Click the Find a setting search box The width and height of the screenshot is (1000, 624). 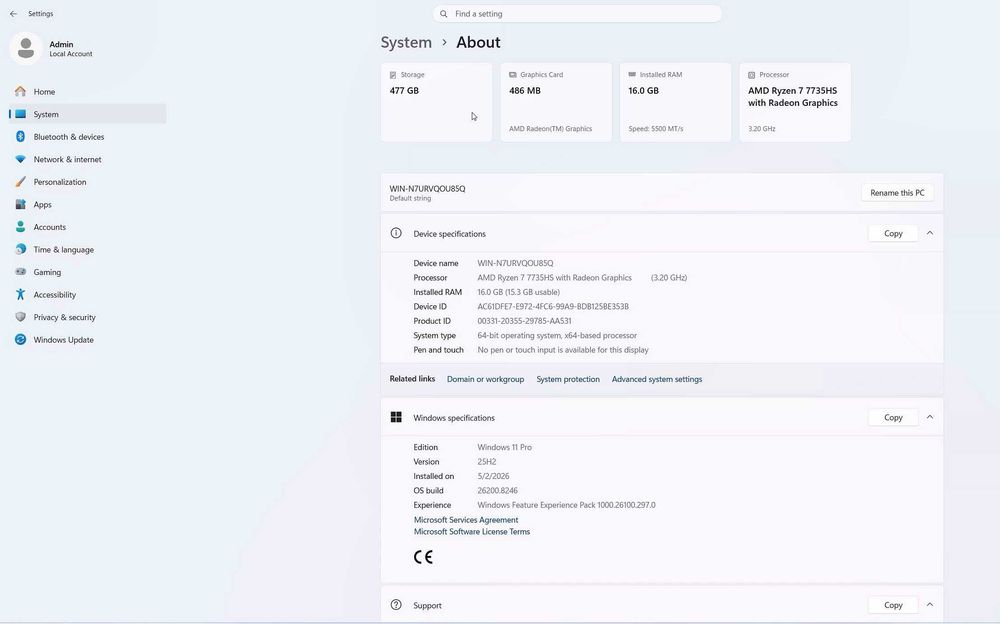pyautogui.click(x=577, y=13)
